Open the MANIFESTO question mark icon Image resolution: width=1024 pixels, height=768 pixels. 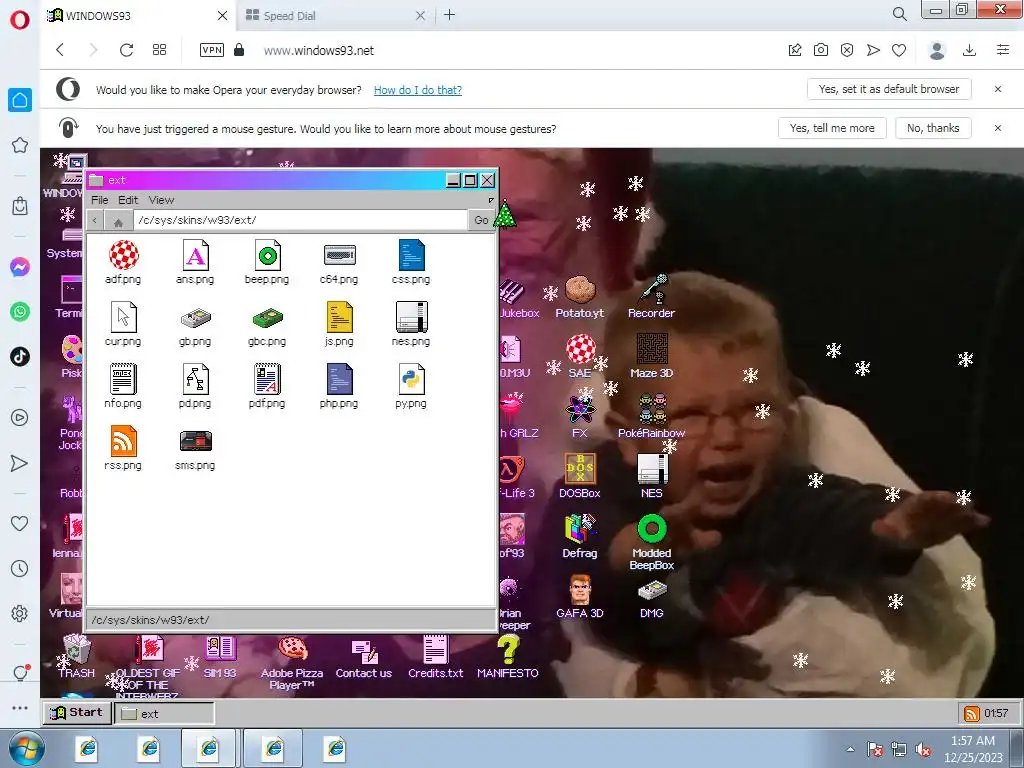click(x=507, y=650)
